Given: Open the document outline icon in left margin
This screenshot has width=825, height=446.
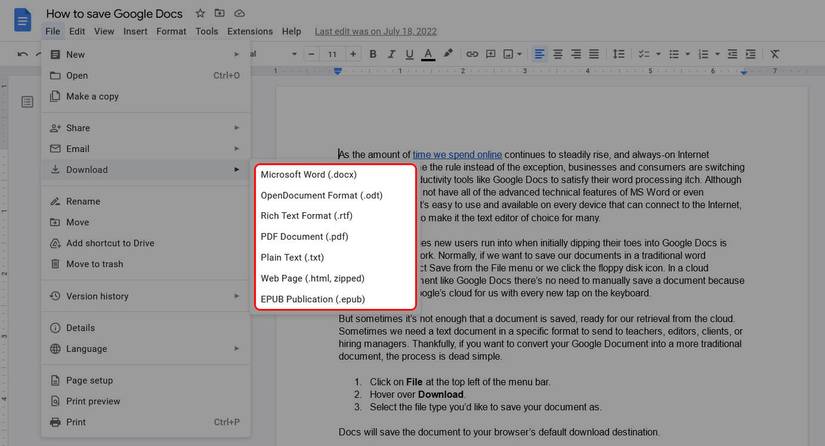Looking at the screenshot, I should (x=27, y=102).
